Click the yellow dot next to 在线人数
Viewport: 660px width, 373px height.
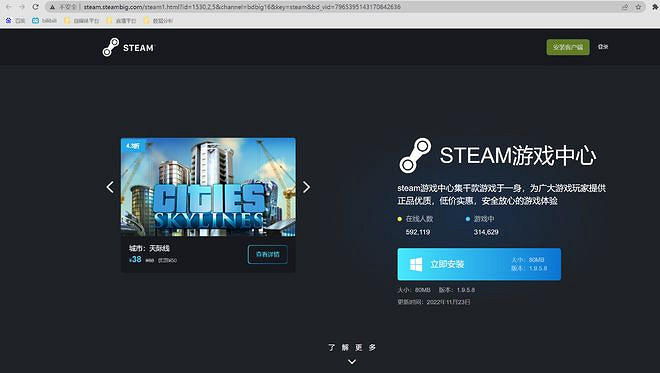399,219
